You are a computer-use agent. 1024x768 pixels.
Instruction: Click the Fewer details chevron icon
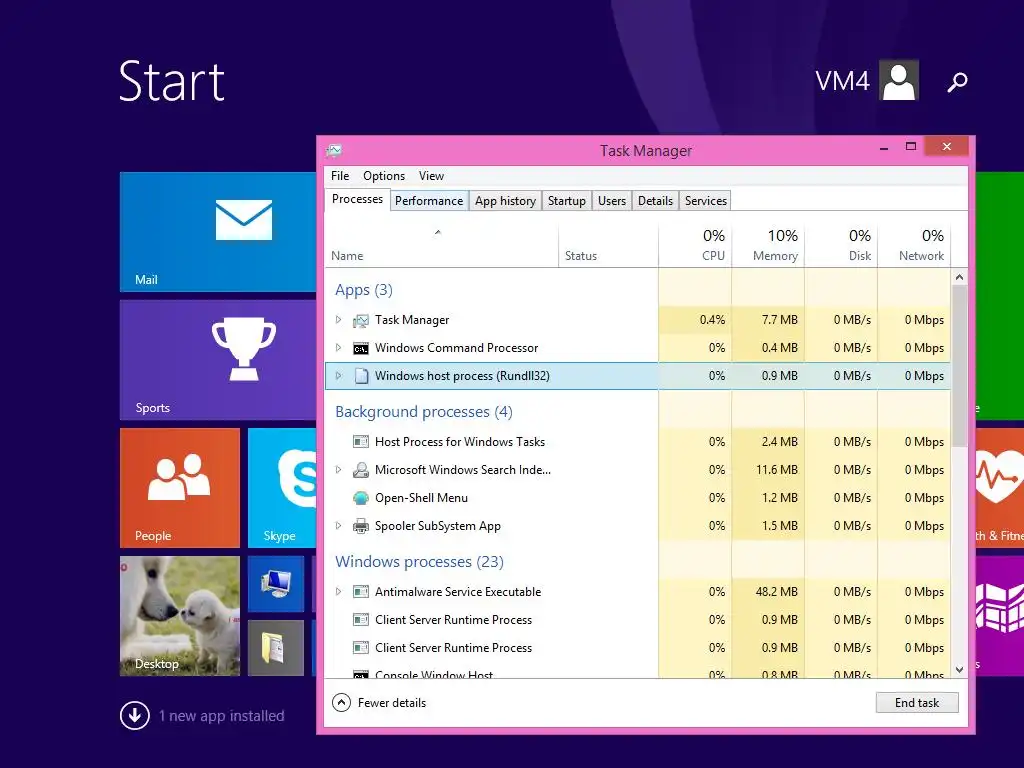coord(342,703)
